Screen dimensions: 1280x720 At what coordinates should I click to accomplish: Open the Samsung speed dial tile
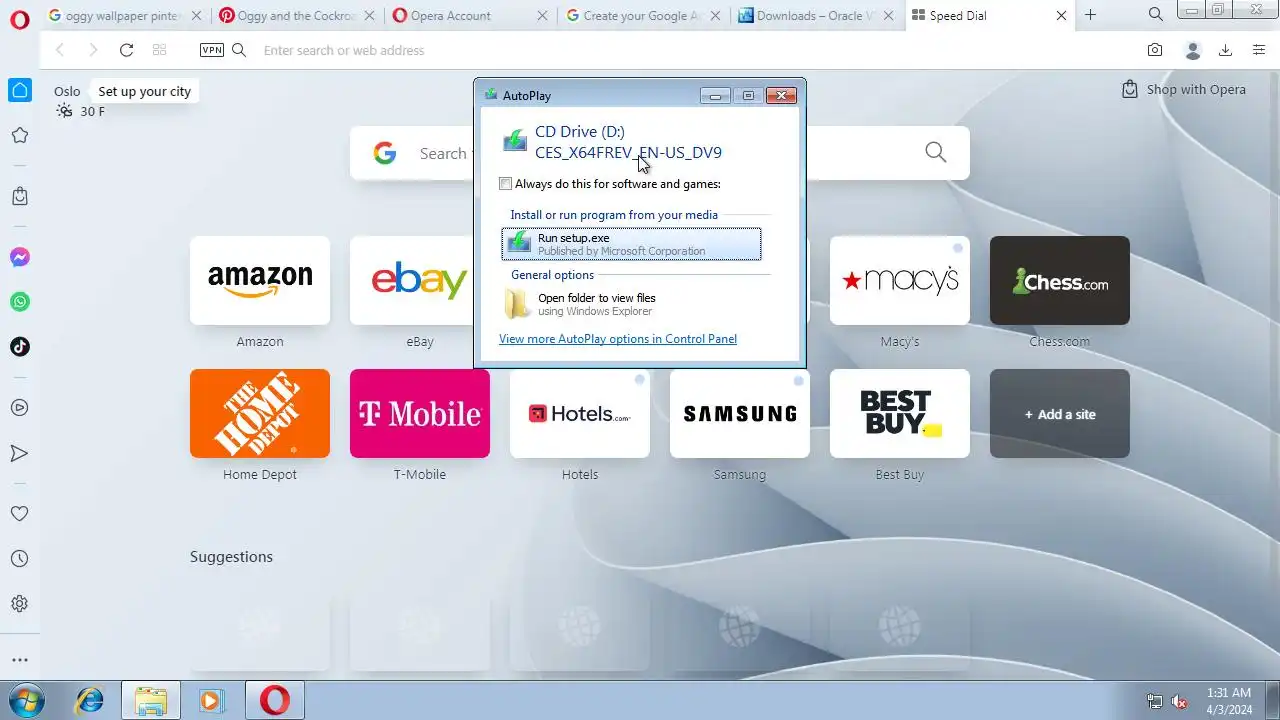740,413
